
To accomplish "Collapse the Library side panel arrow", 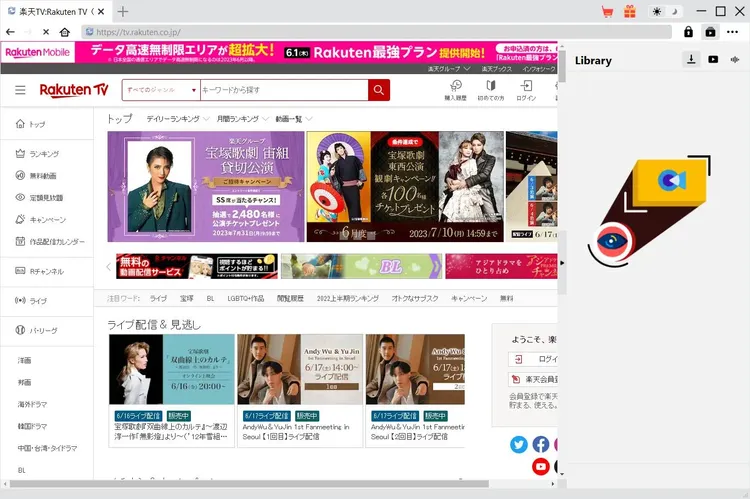I will (561, 262).
